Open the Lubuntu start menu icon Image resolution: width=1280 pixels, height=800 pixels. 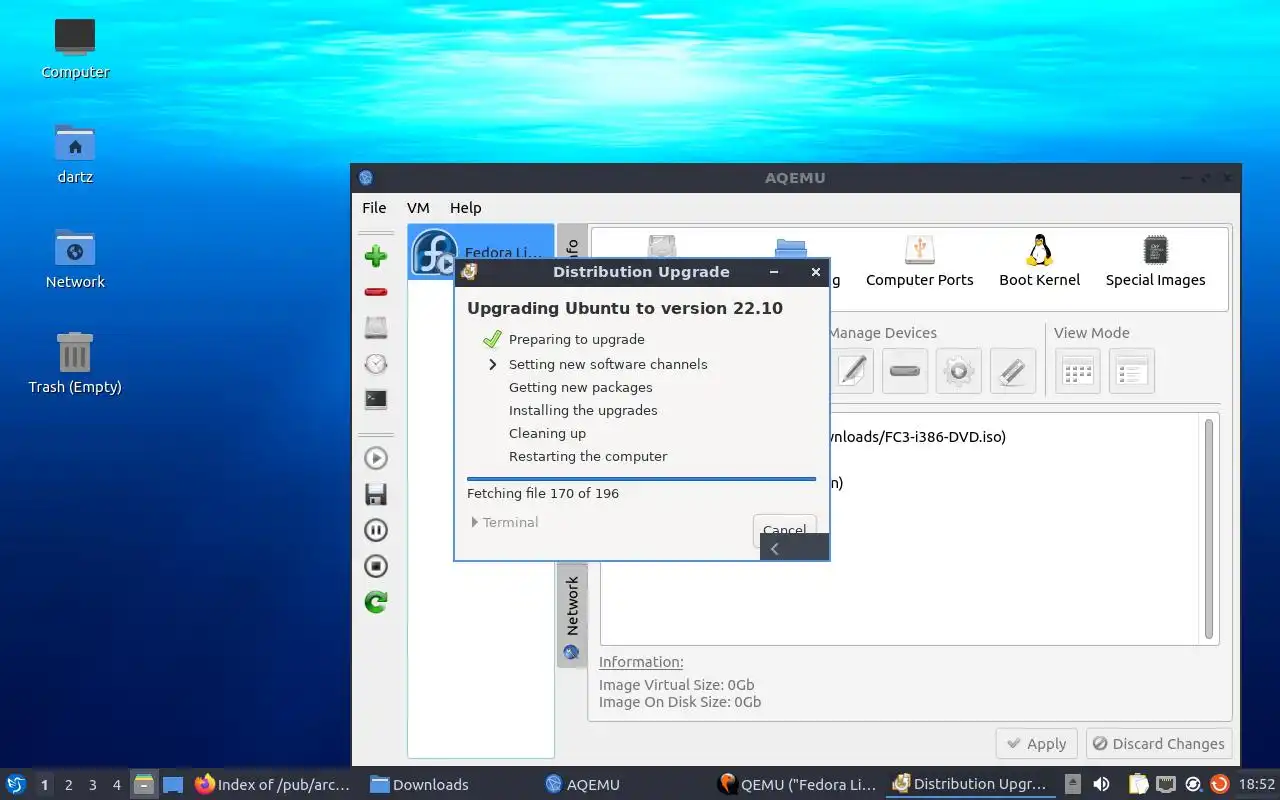(16, 784)
